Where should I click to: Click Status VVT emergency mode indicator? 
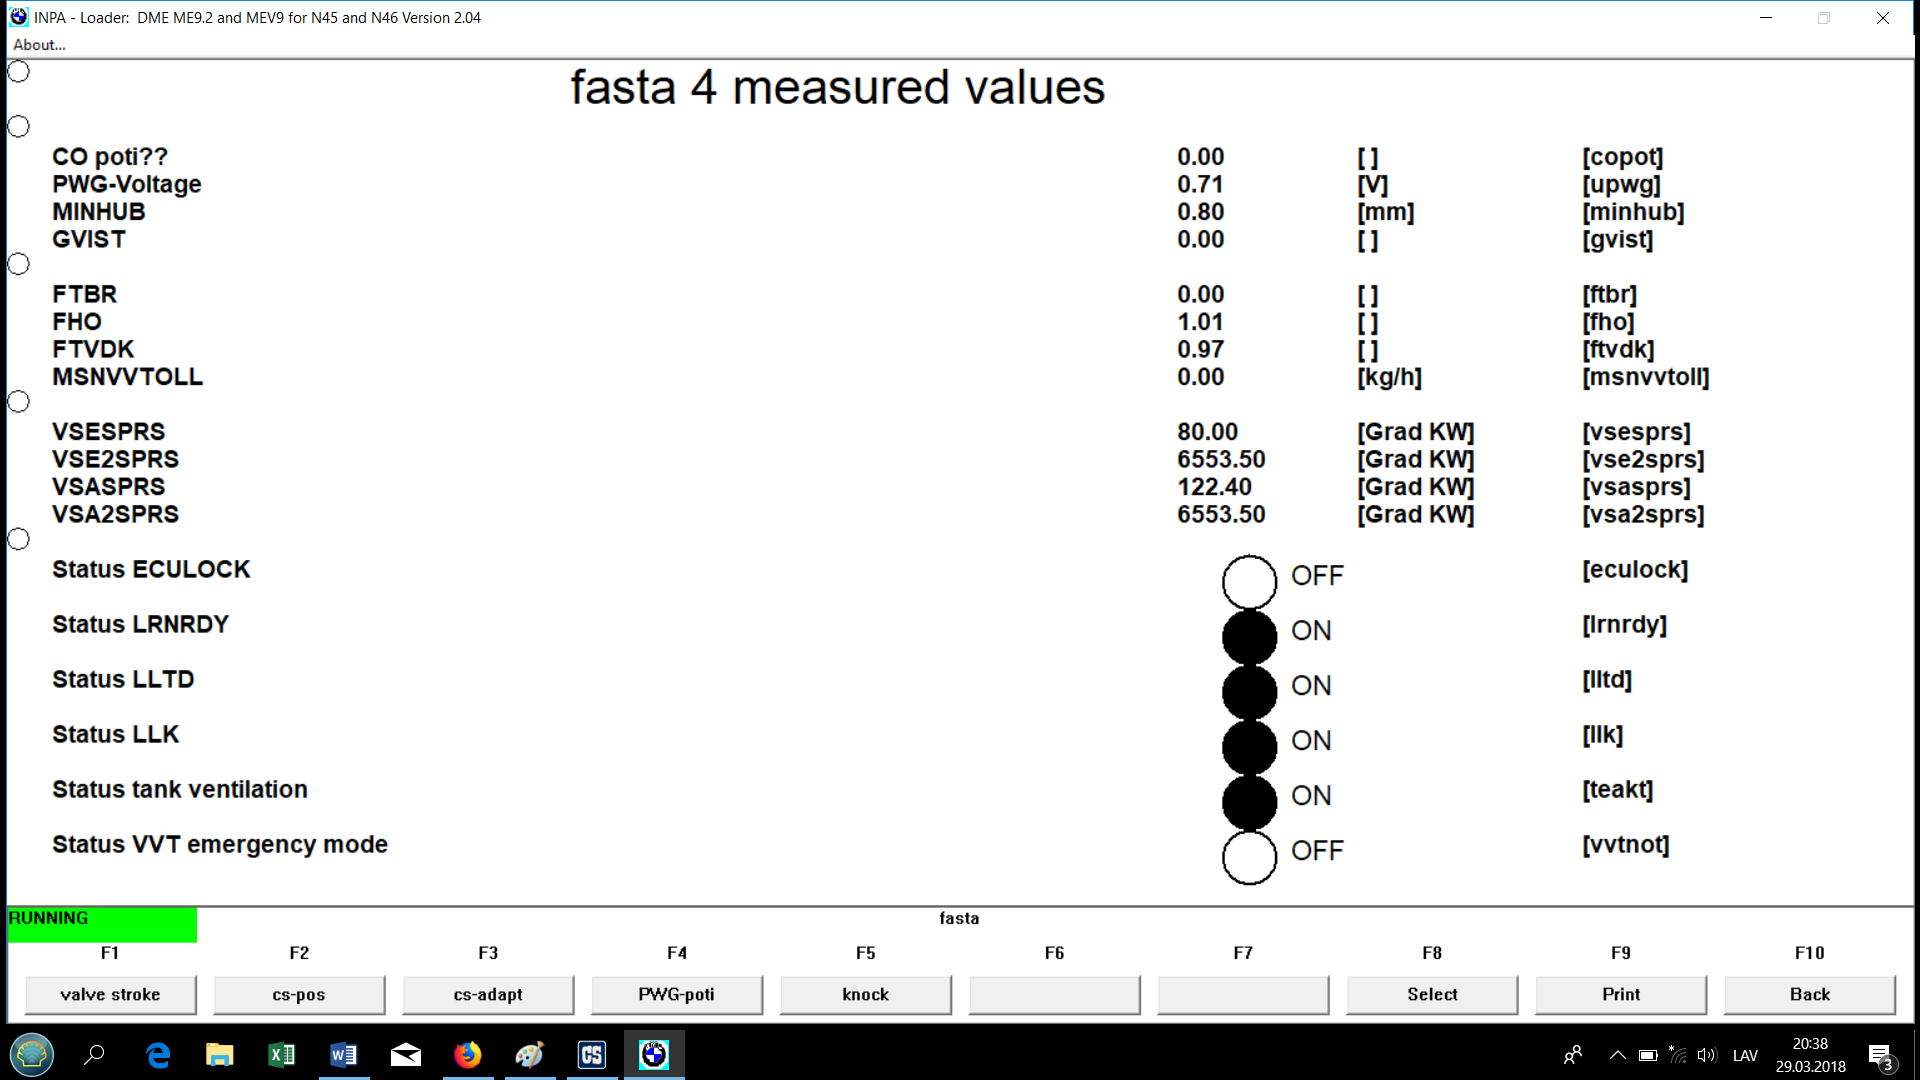coord(1249,857)
